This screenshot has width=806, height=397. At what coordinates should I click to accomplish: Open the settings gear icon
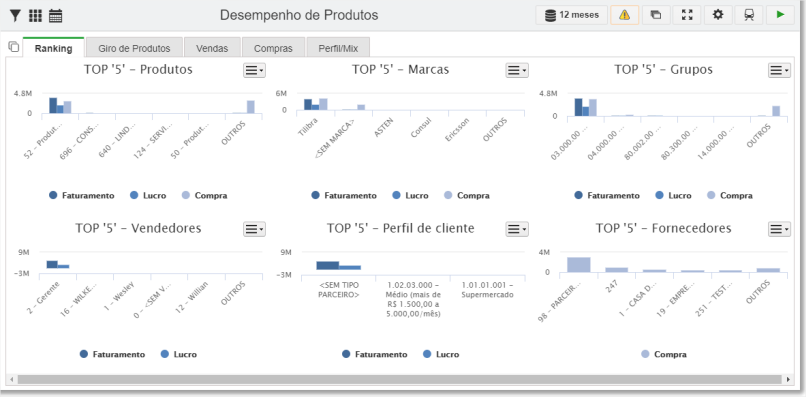tap(718, 15)
